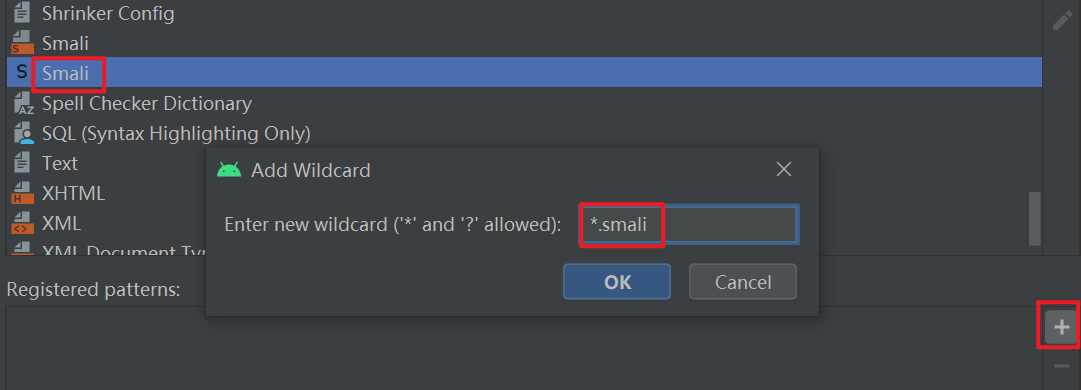
Task: Click the Shrinker Config file icon
Action: (22, 13)
